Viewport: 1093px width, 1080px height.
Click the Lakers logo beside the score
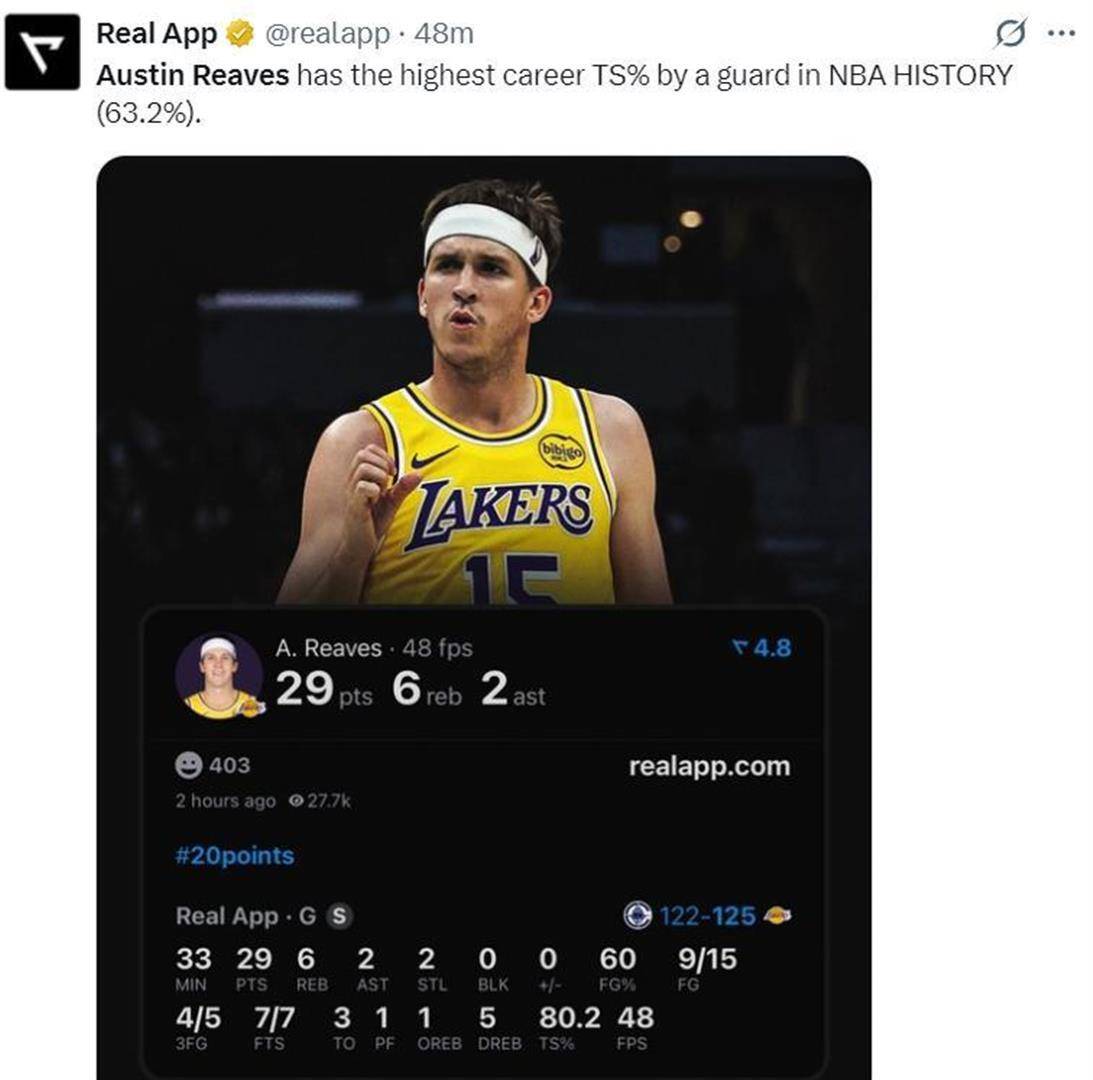(777, 915)
